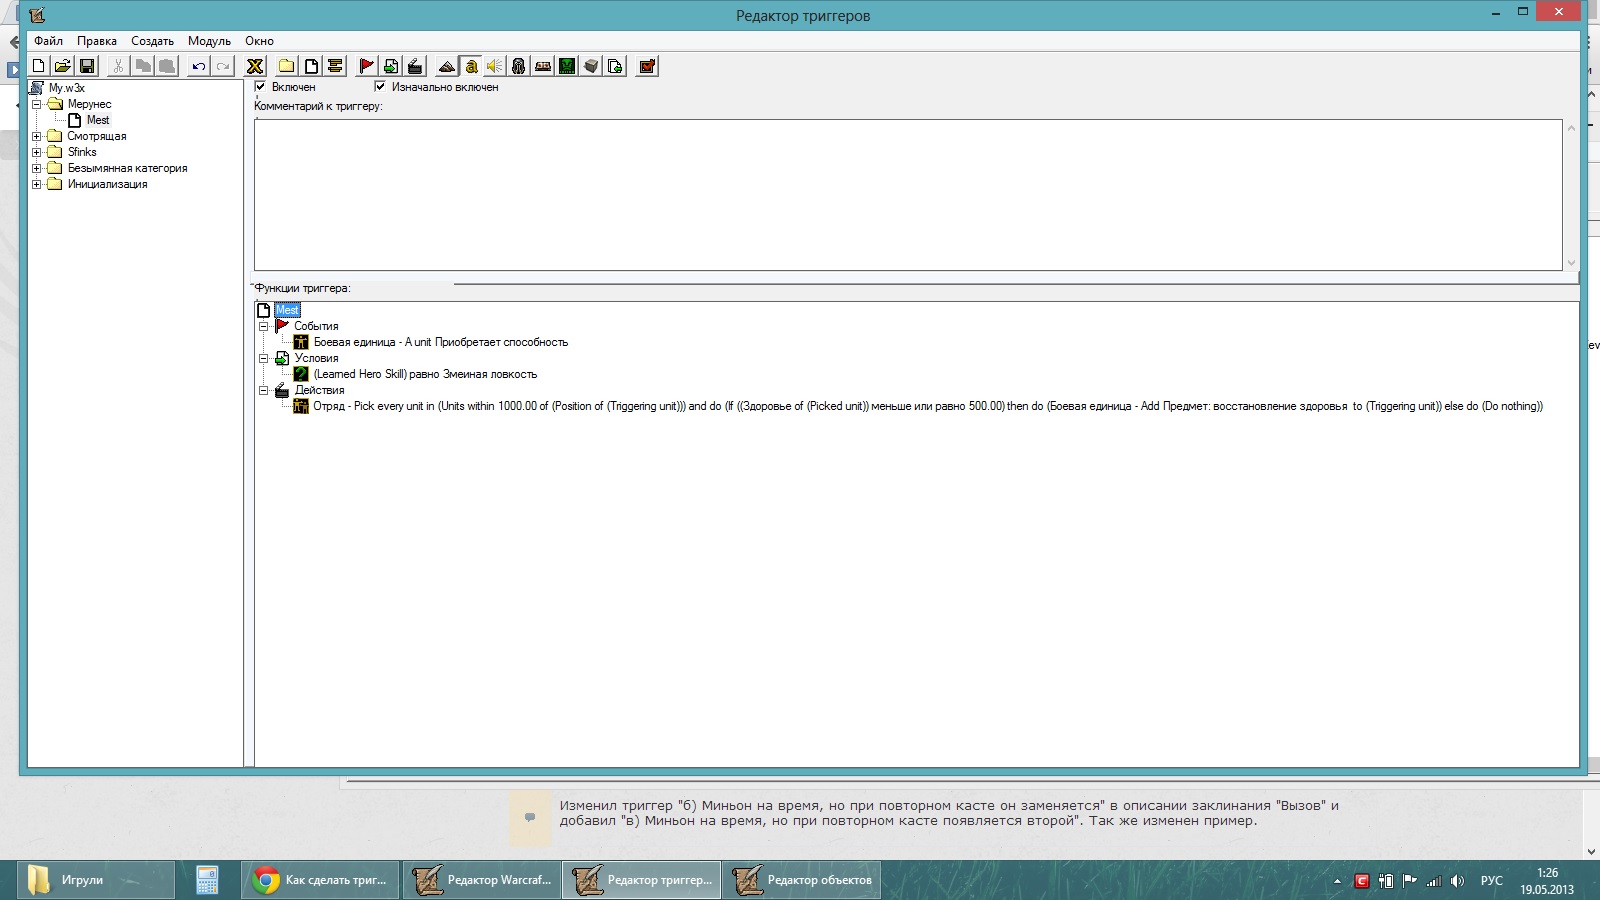Open the AI Editor green face icon

pyautogui.click(x=567, y=66)
